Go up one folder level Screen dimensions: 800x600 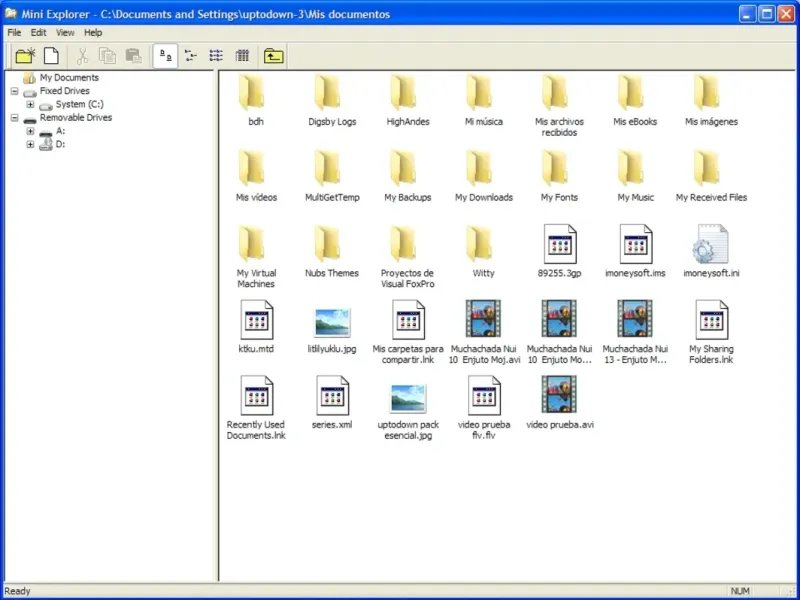pos(273,56)
